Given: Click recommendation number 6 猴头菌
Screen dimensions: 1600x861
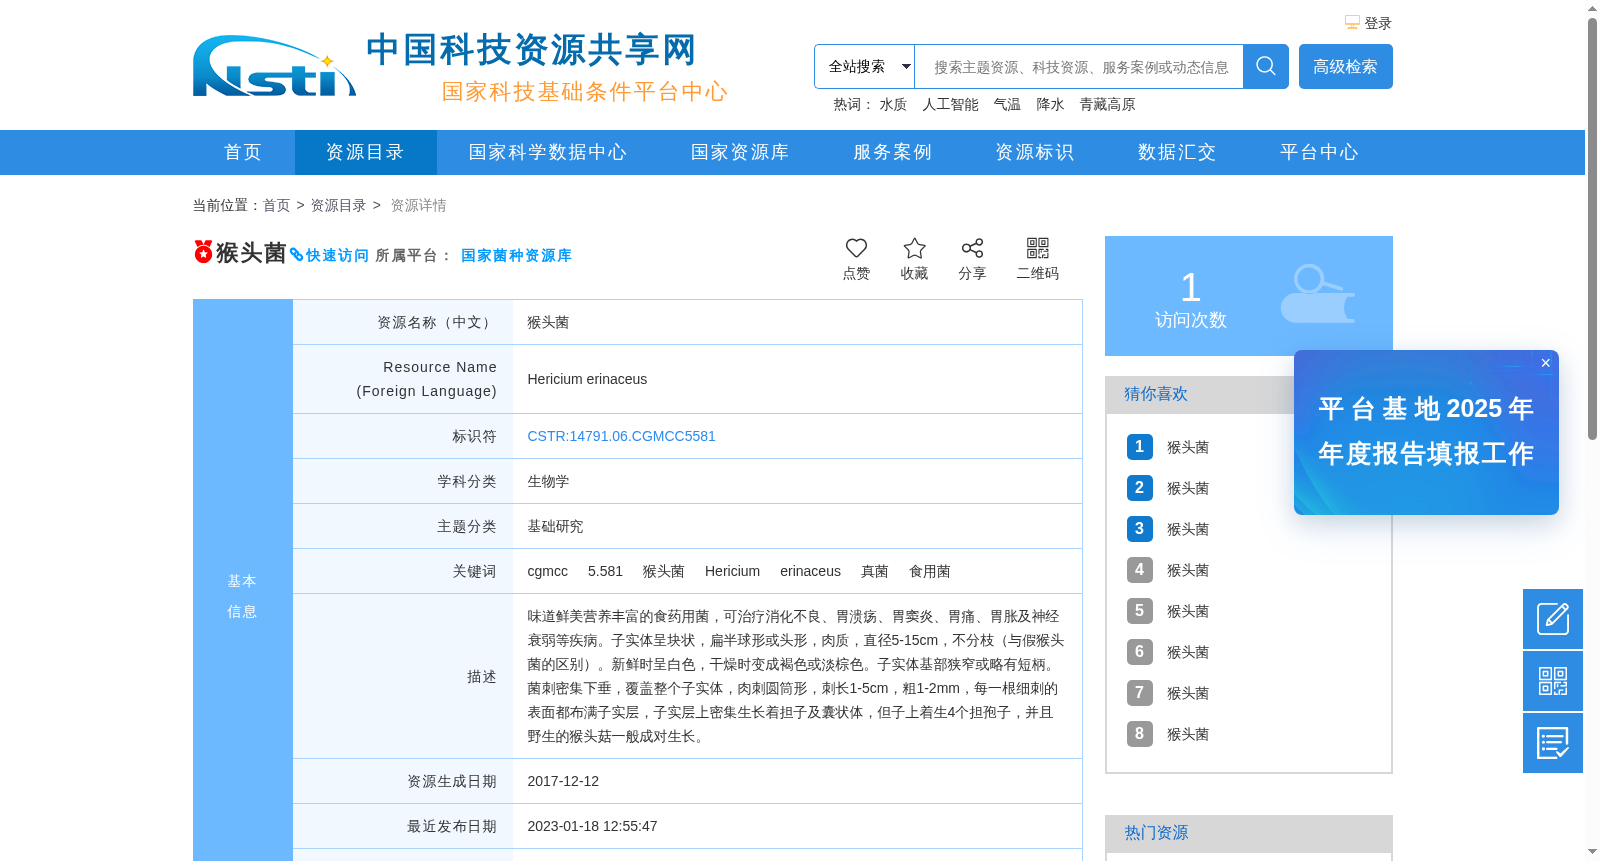Looking at the screenshot, I should coord(1188,652).
